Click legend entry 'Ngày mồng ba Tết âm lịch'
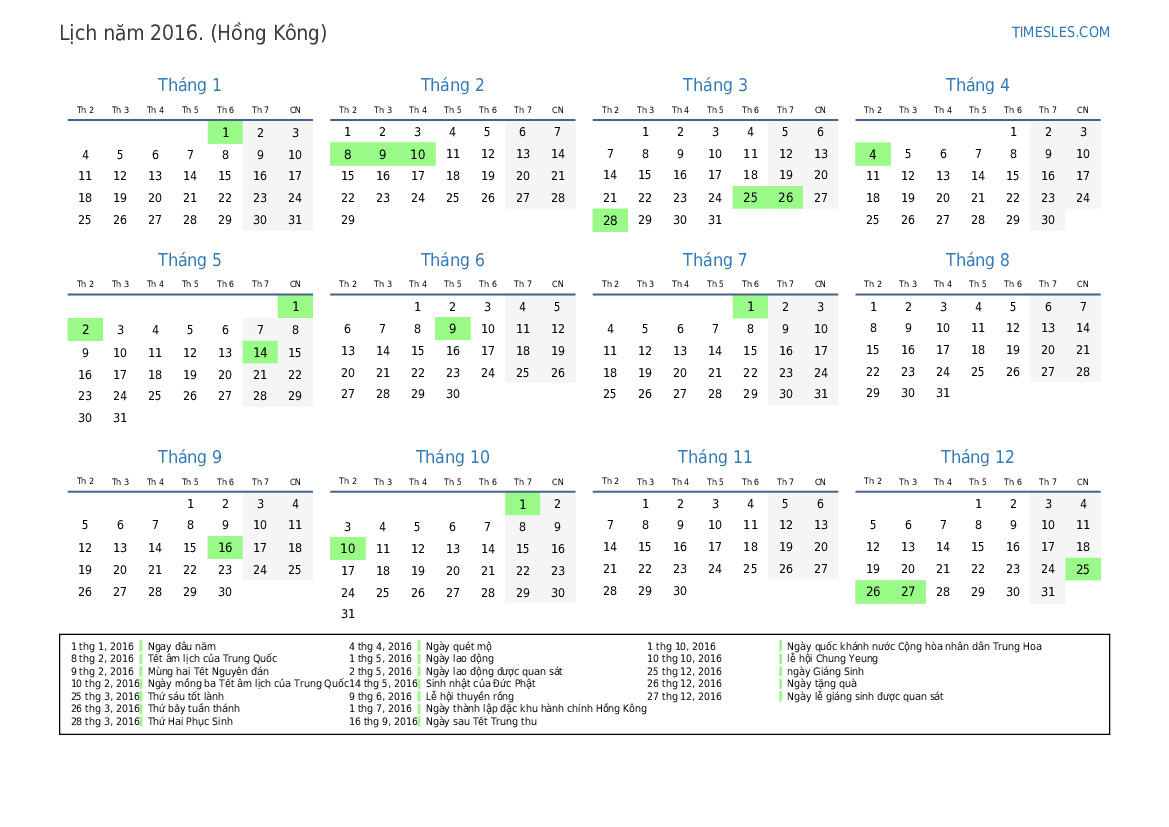 [248, 684]
